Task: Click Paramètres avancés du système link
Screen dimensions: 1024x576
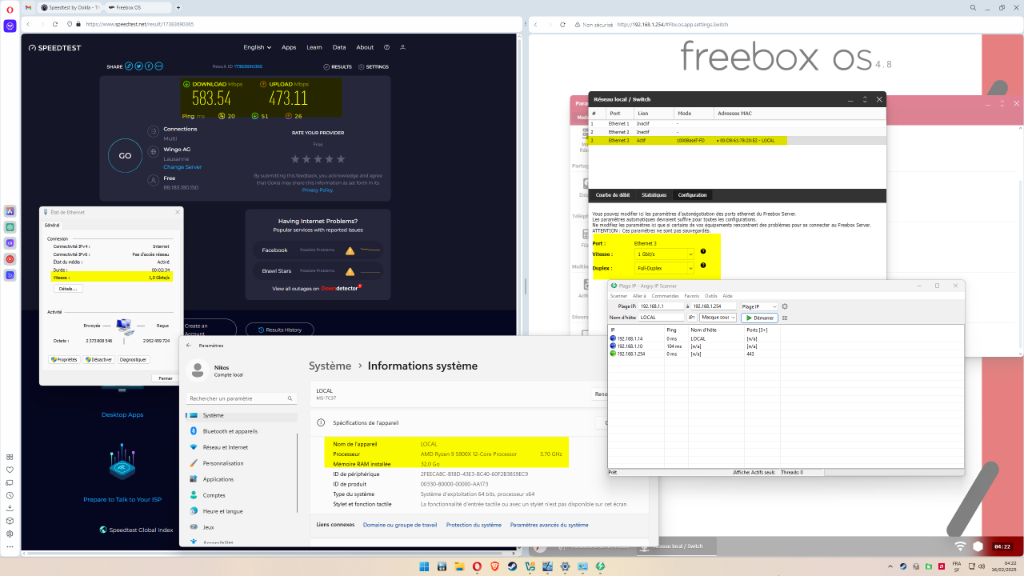Action: [x=549, y=525]
